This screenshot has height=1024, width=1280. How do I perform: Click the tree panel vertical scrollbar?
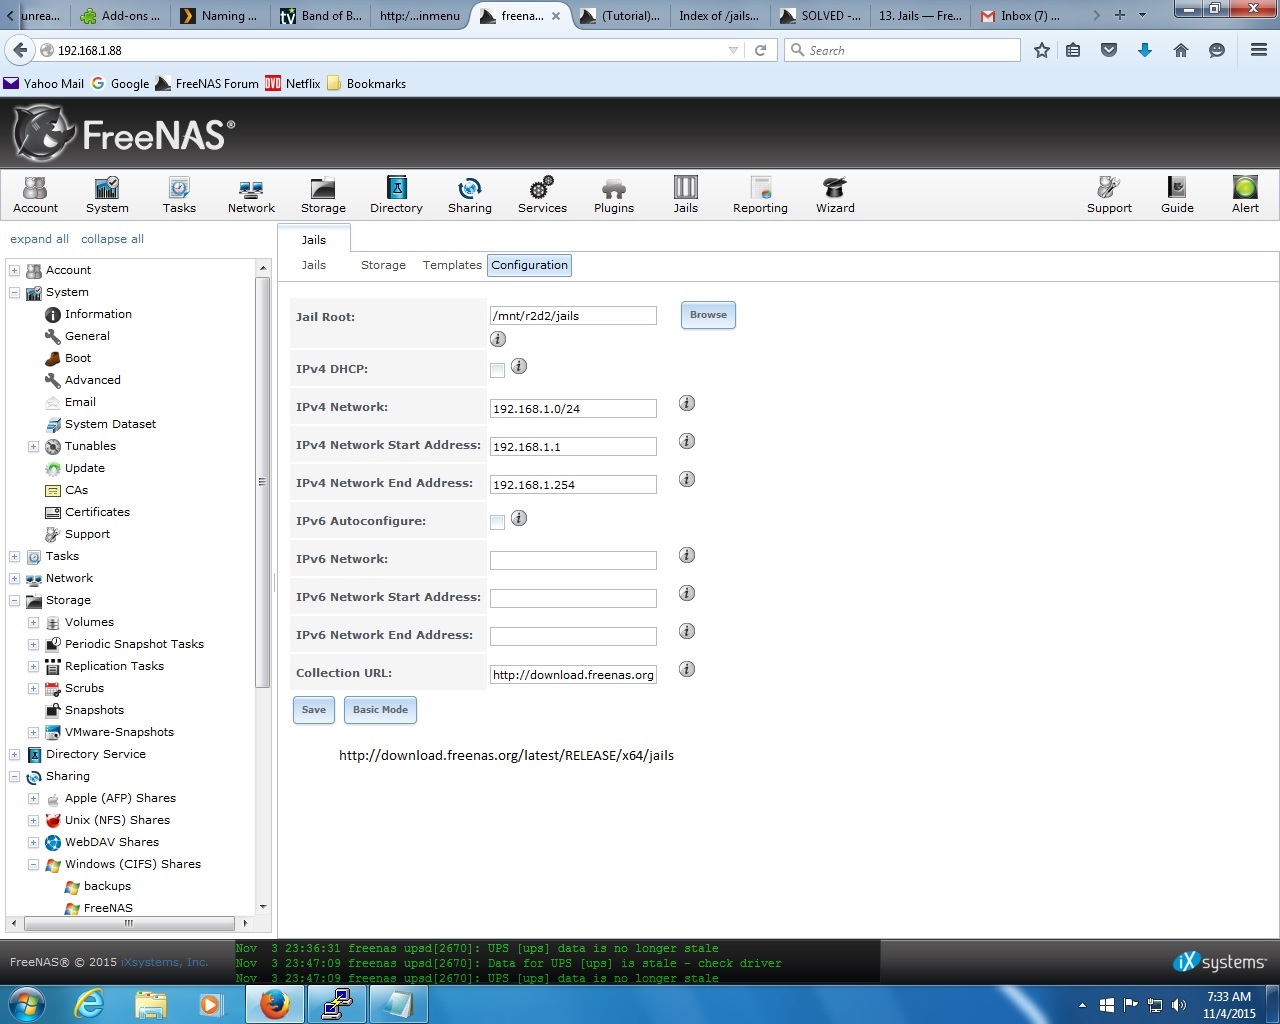pos(263,483)
